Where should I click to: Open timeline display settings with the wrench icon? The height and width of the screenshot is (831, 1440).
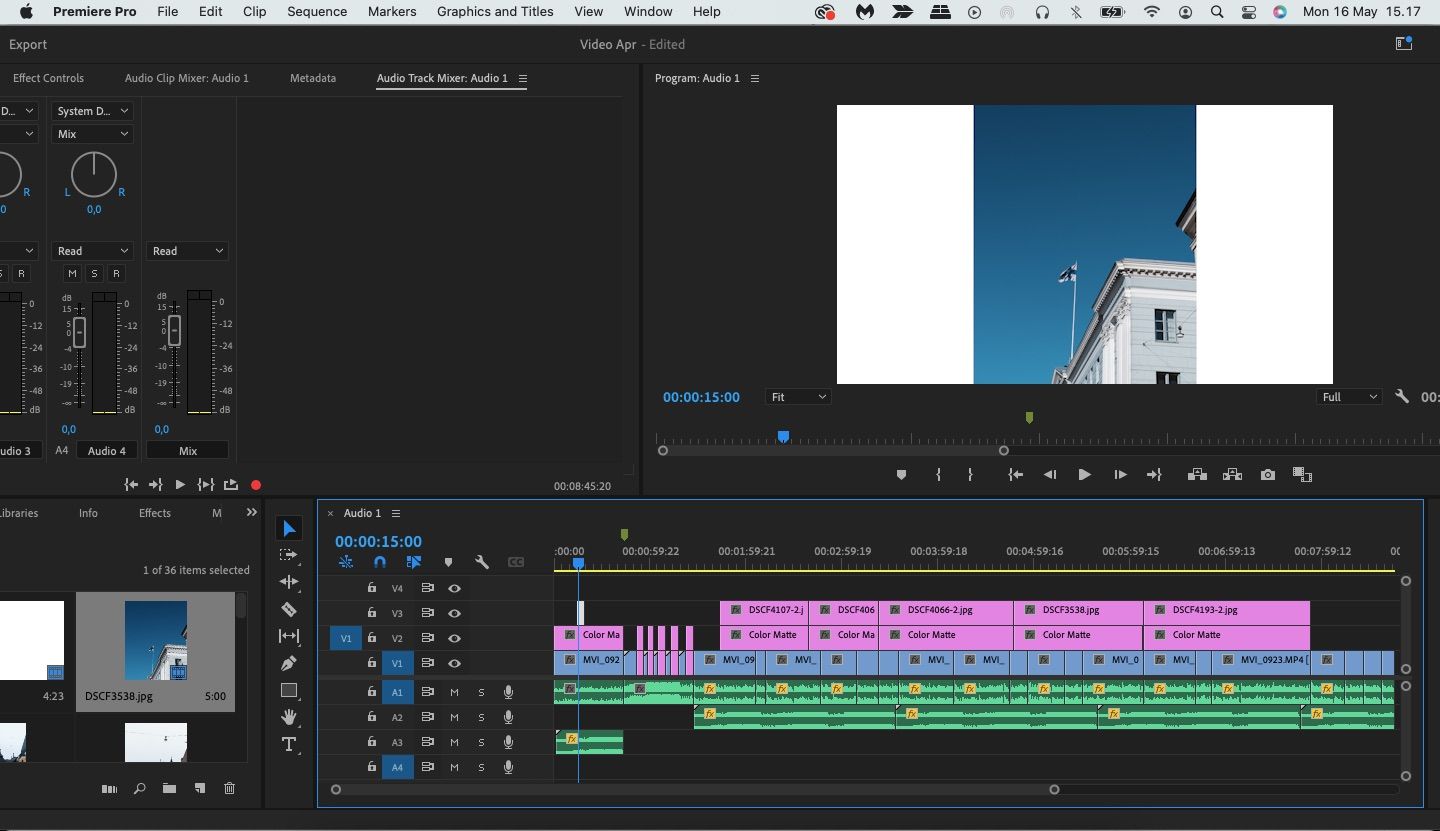[x=482, y=562]
